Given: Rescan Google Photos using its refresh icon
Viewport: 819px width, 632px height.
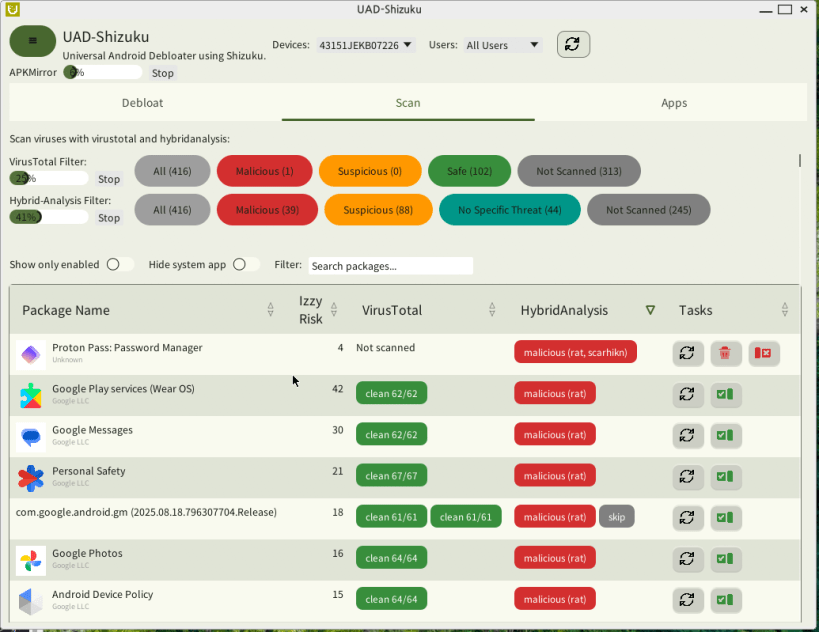Looking at the screenshot, I should click(687, 558).
